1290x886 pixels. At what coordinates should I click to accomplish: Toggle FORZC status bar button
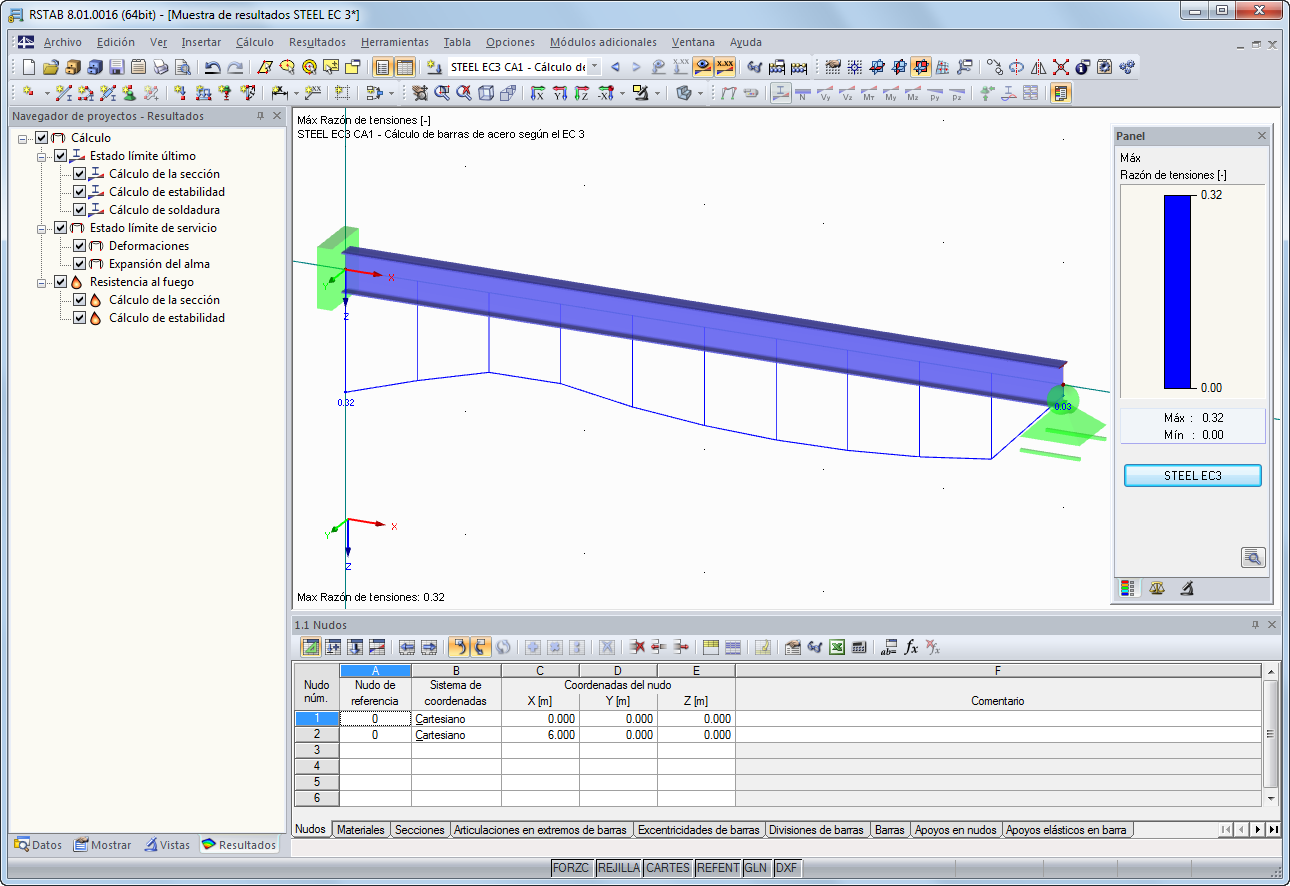(x=572, y=868)
